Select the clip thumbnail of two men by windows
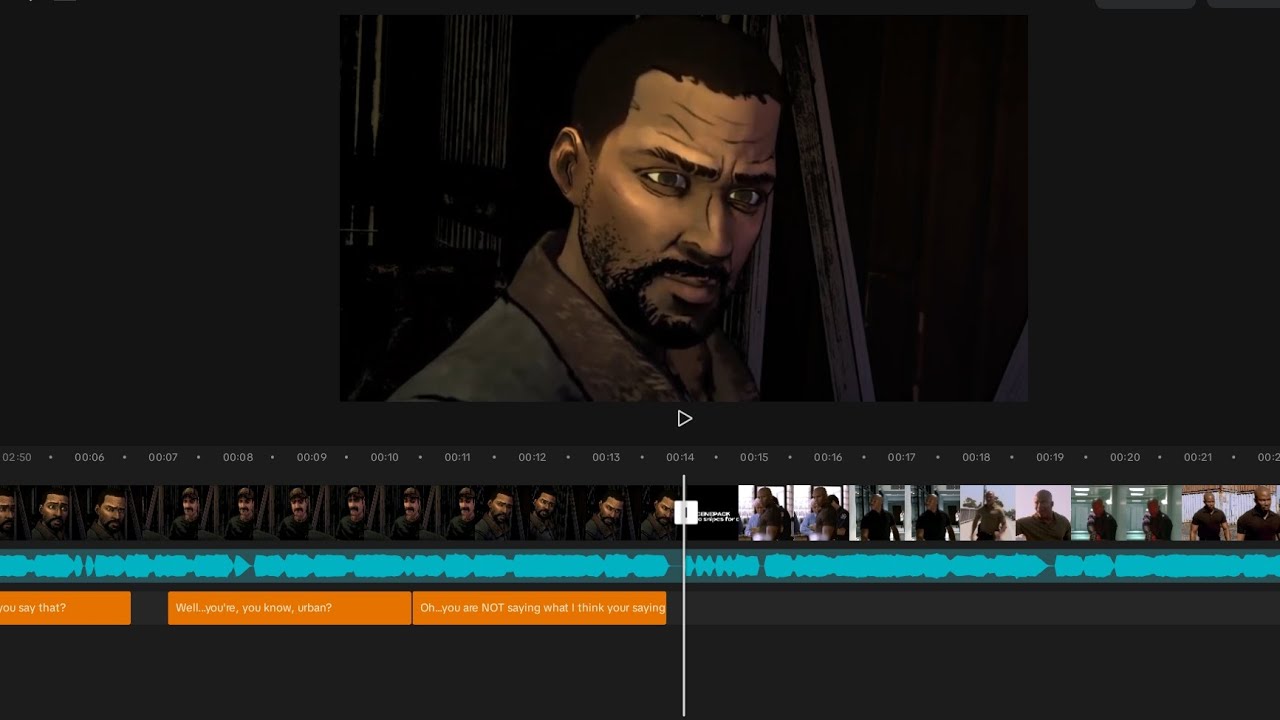 (x=794, y=513)
